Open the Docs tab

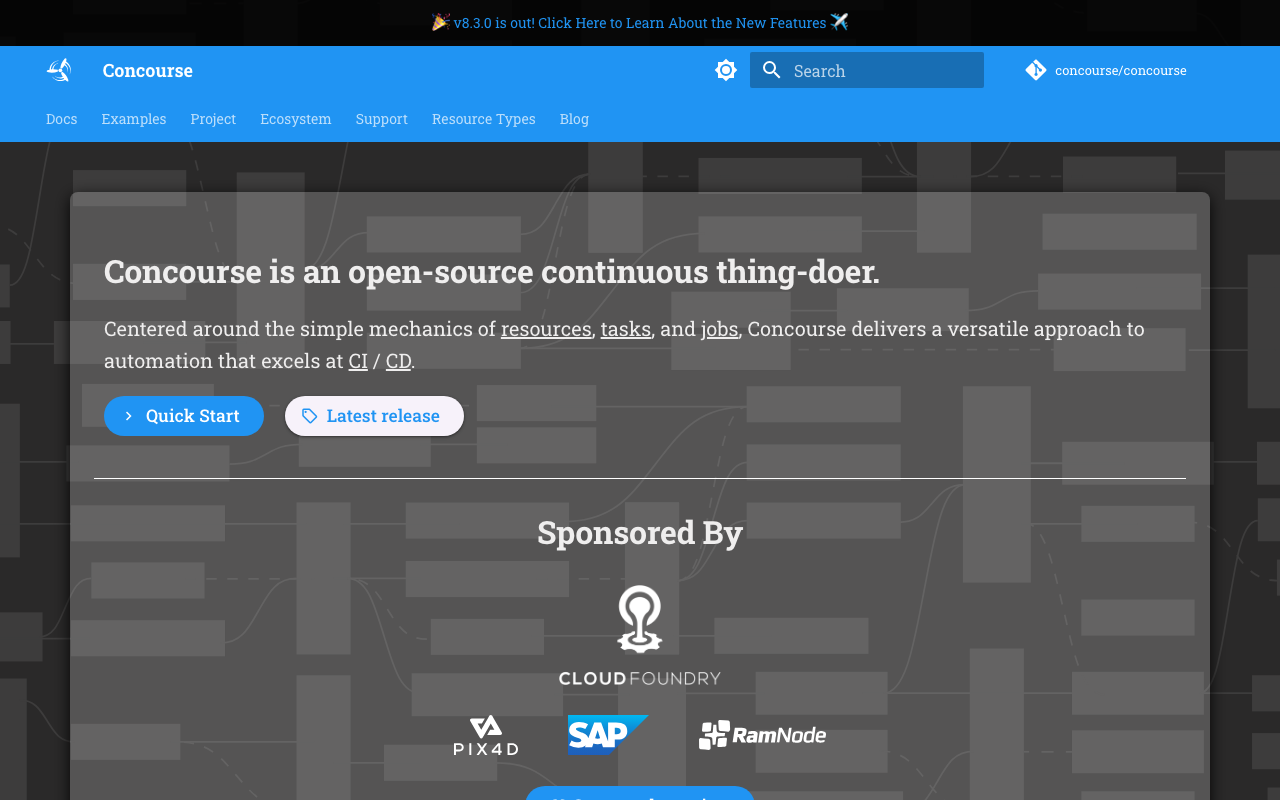(x=61, y=119)
